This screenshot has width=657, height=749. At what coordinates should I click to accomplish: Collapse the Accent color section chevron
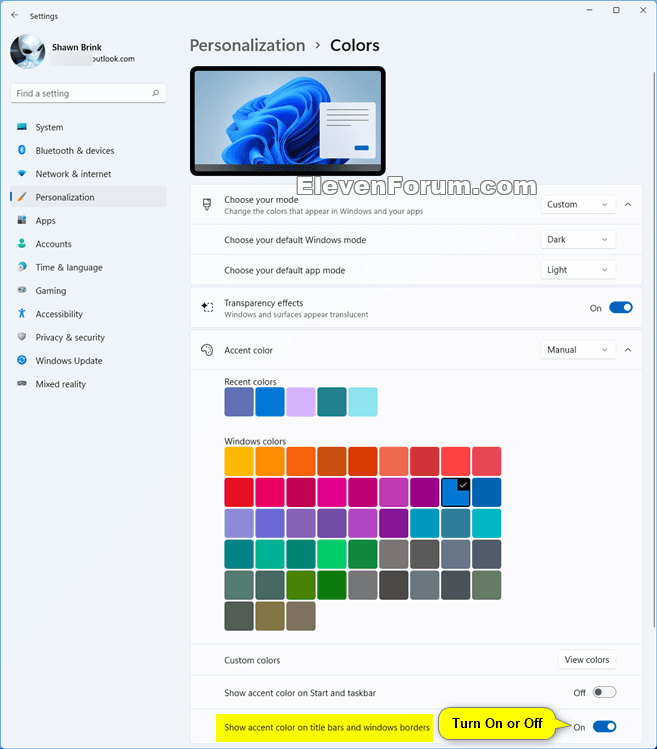pos(628,350)
